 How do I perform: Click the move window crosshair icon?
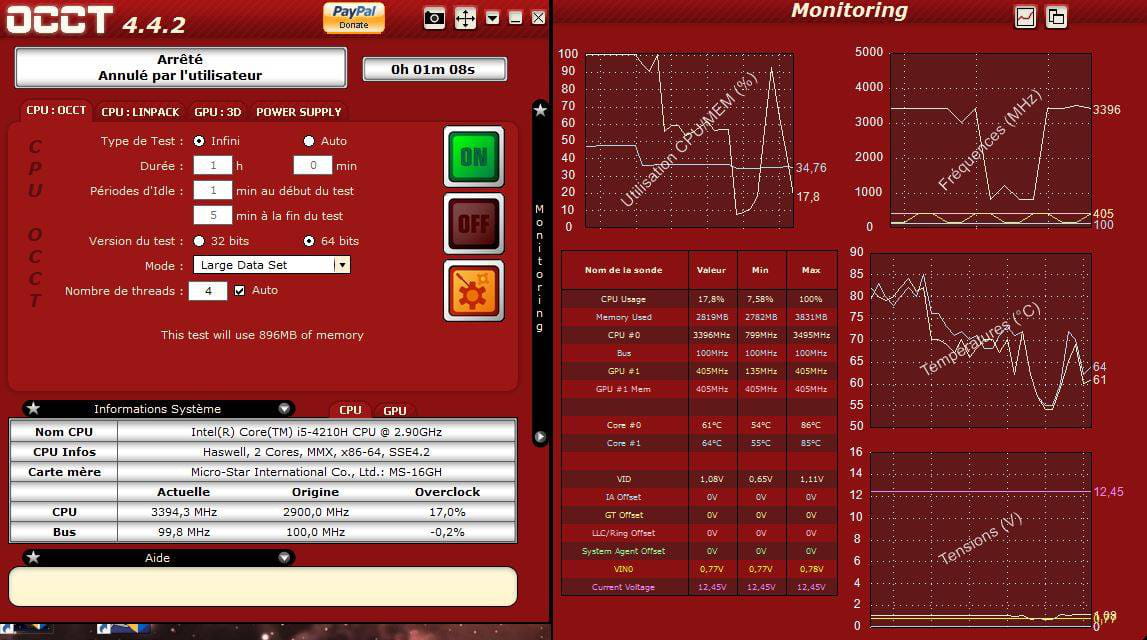tap(465, 18)
